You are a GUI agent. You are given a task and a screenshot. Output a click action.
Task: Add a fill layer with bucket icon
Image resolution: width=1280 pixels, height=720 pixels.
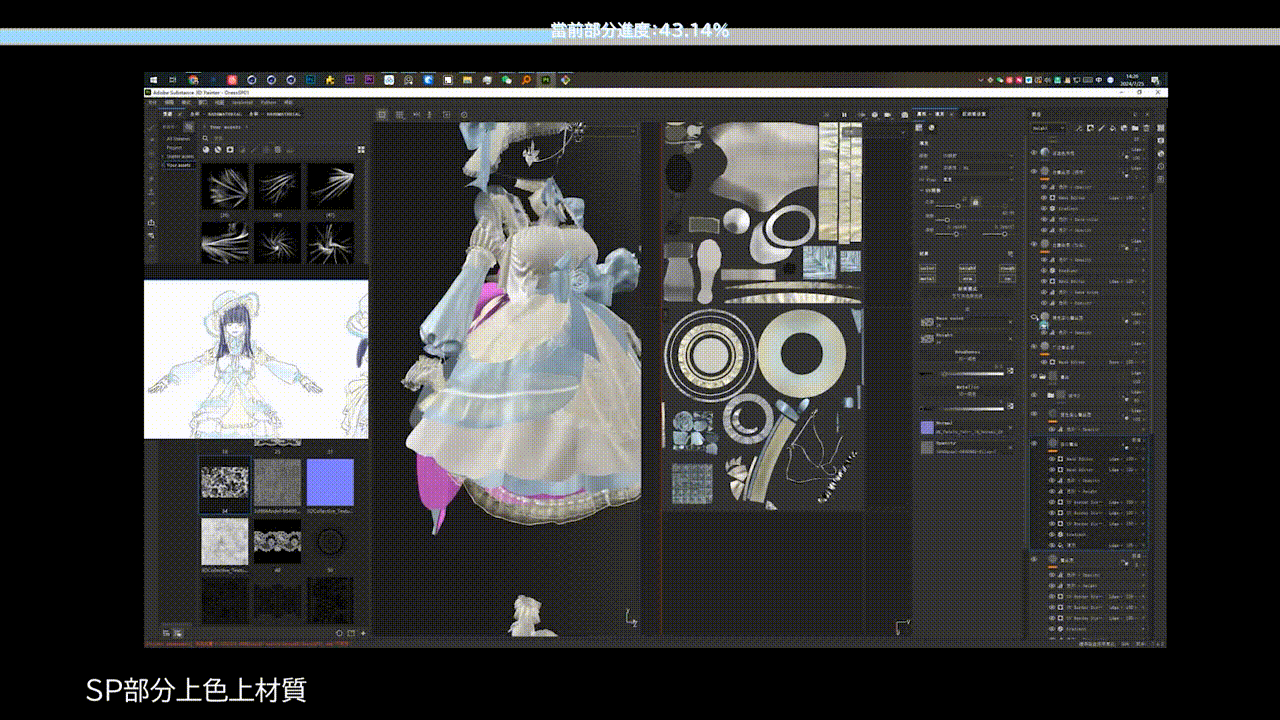[1112, 128]
